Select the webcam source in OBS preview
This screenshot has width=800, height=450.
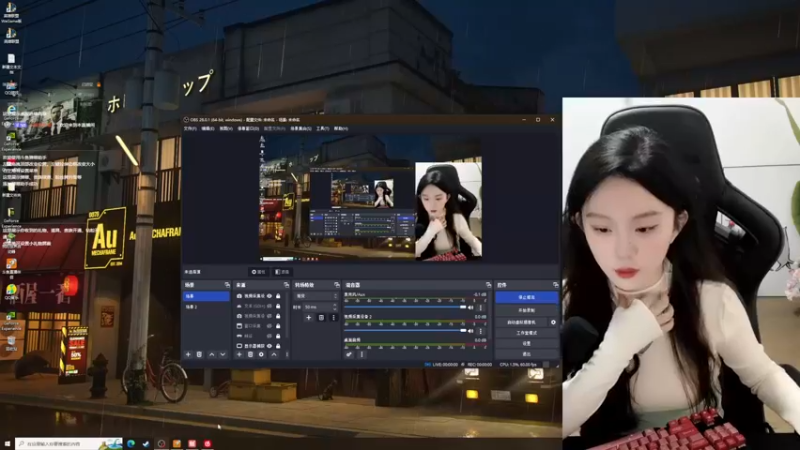[x=448, y=211]
